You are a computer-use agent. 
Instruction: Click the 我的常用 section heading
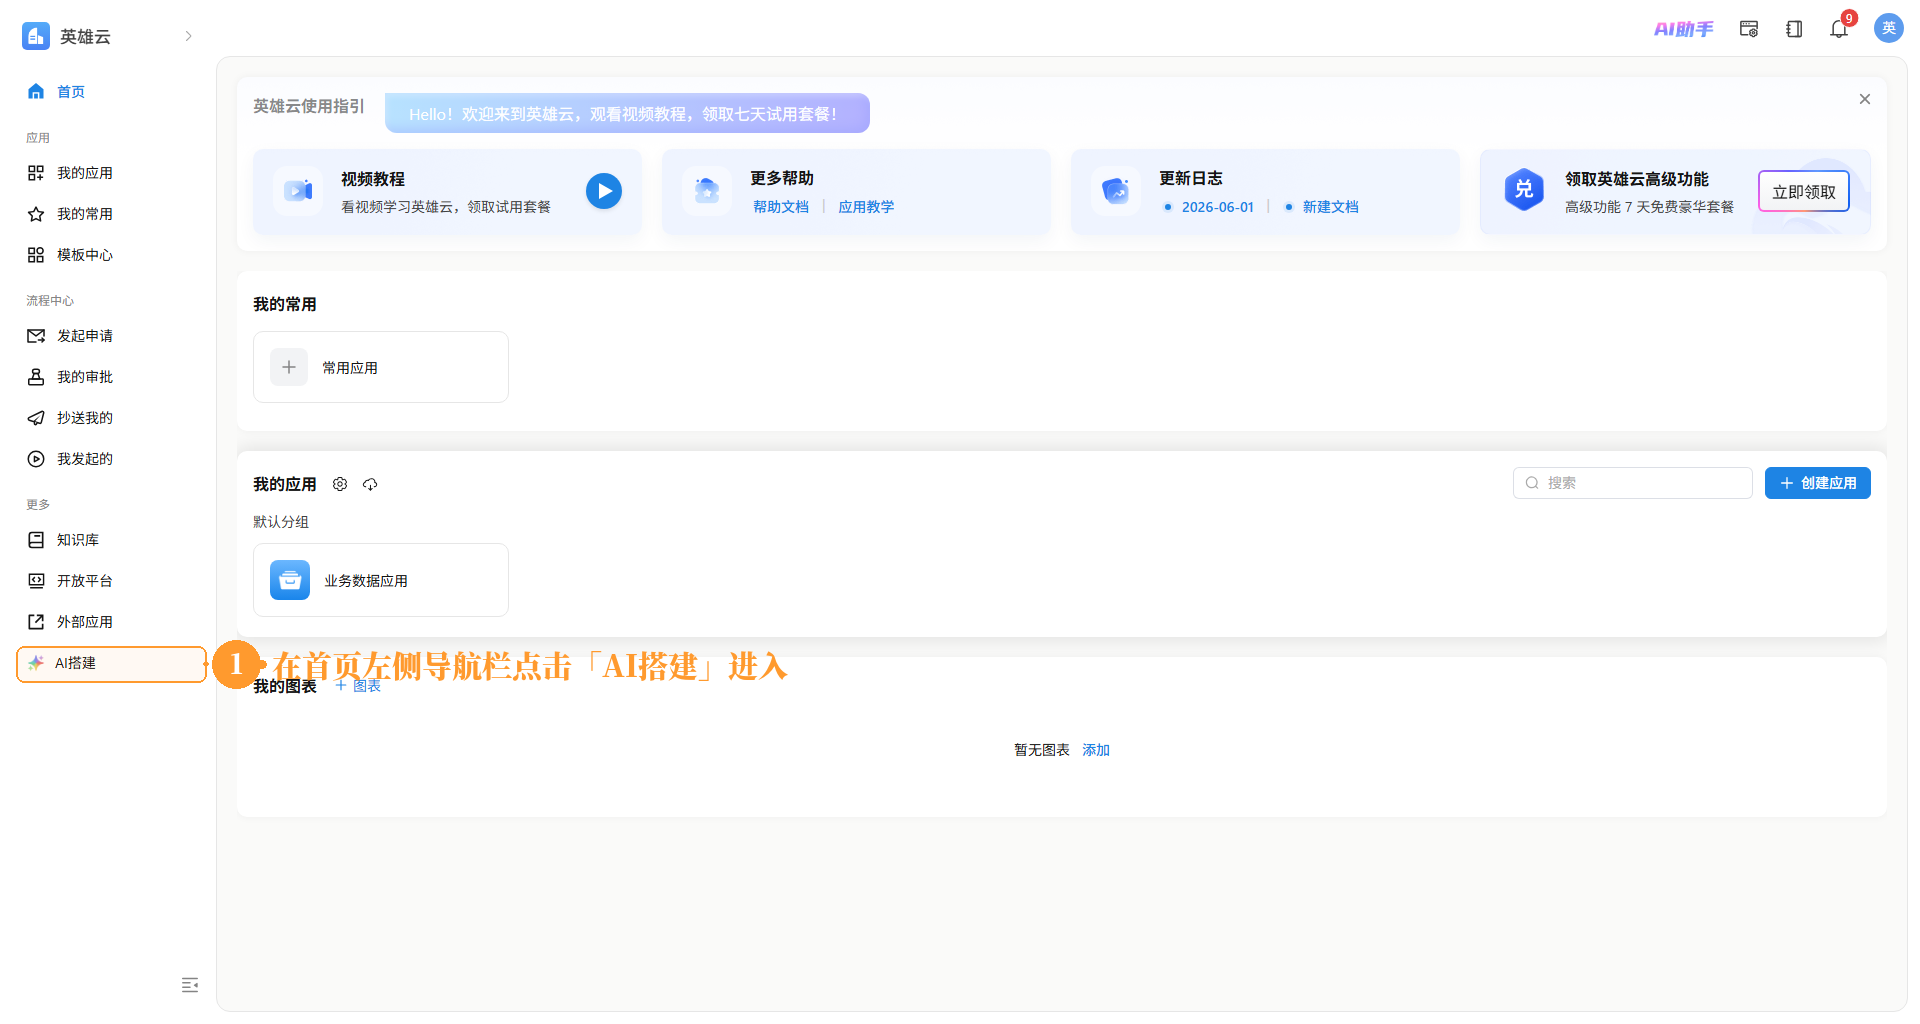[x=285, y=304]
